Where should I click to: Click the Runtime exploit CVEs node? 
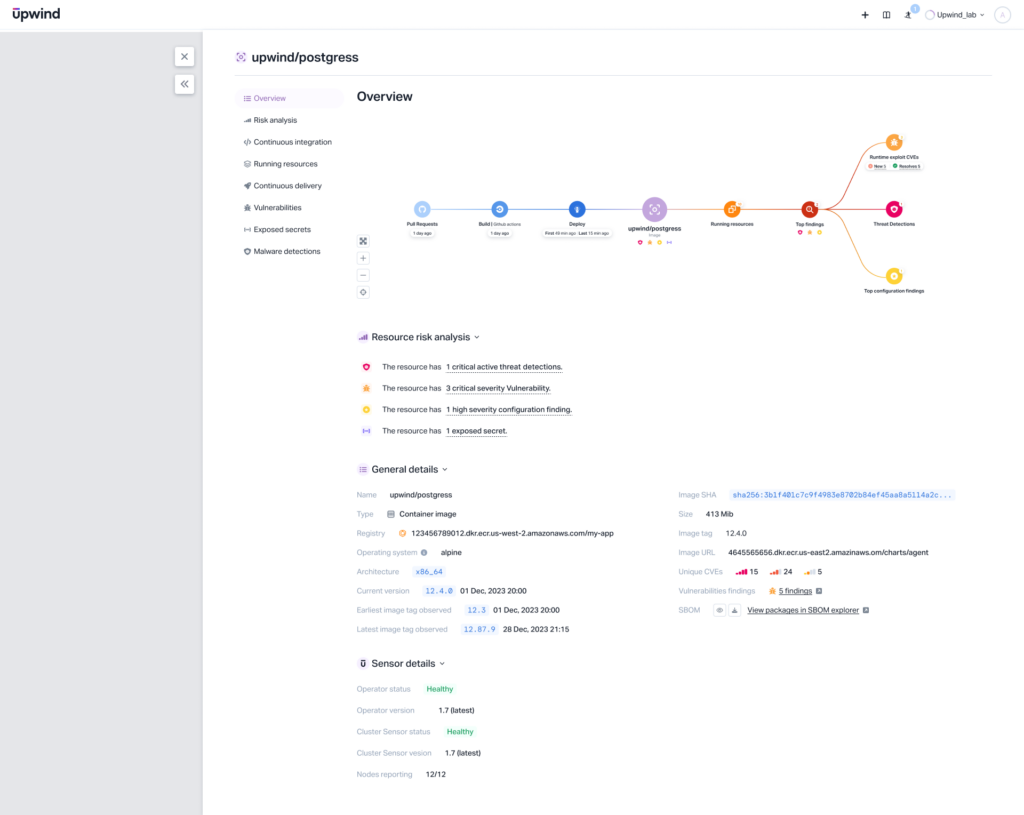(894, 142)
